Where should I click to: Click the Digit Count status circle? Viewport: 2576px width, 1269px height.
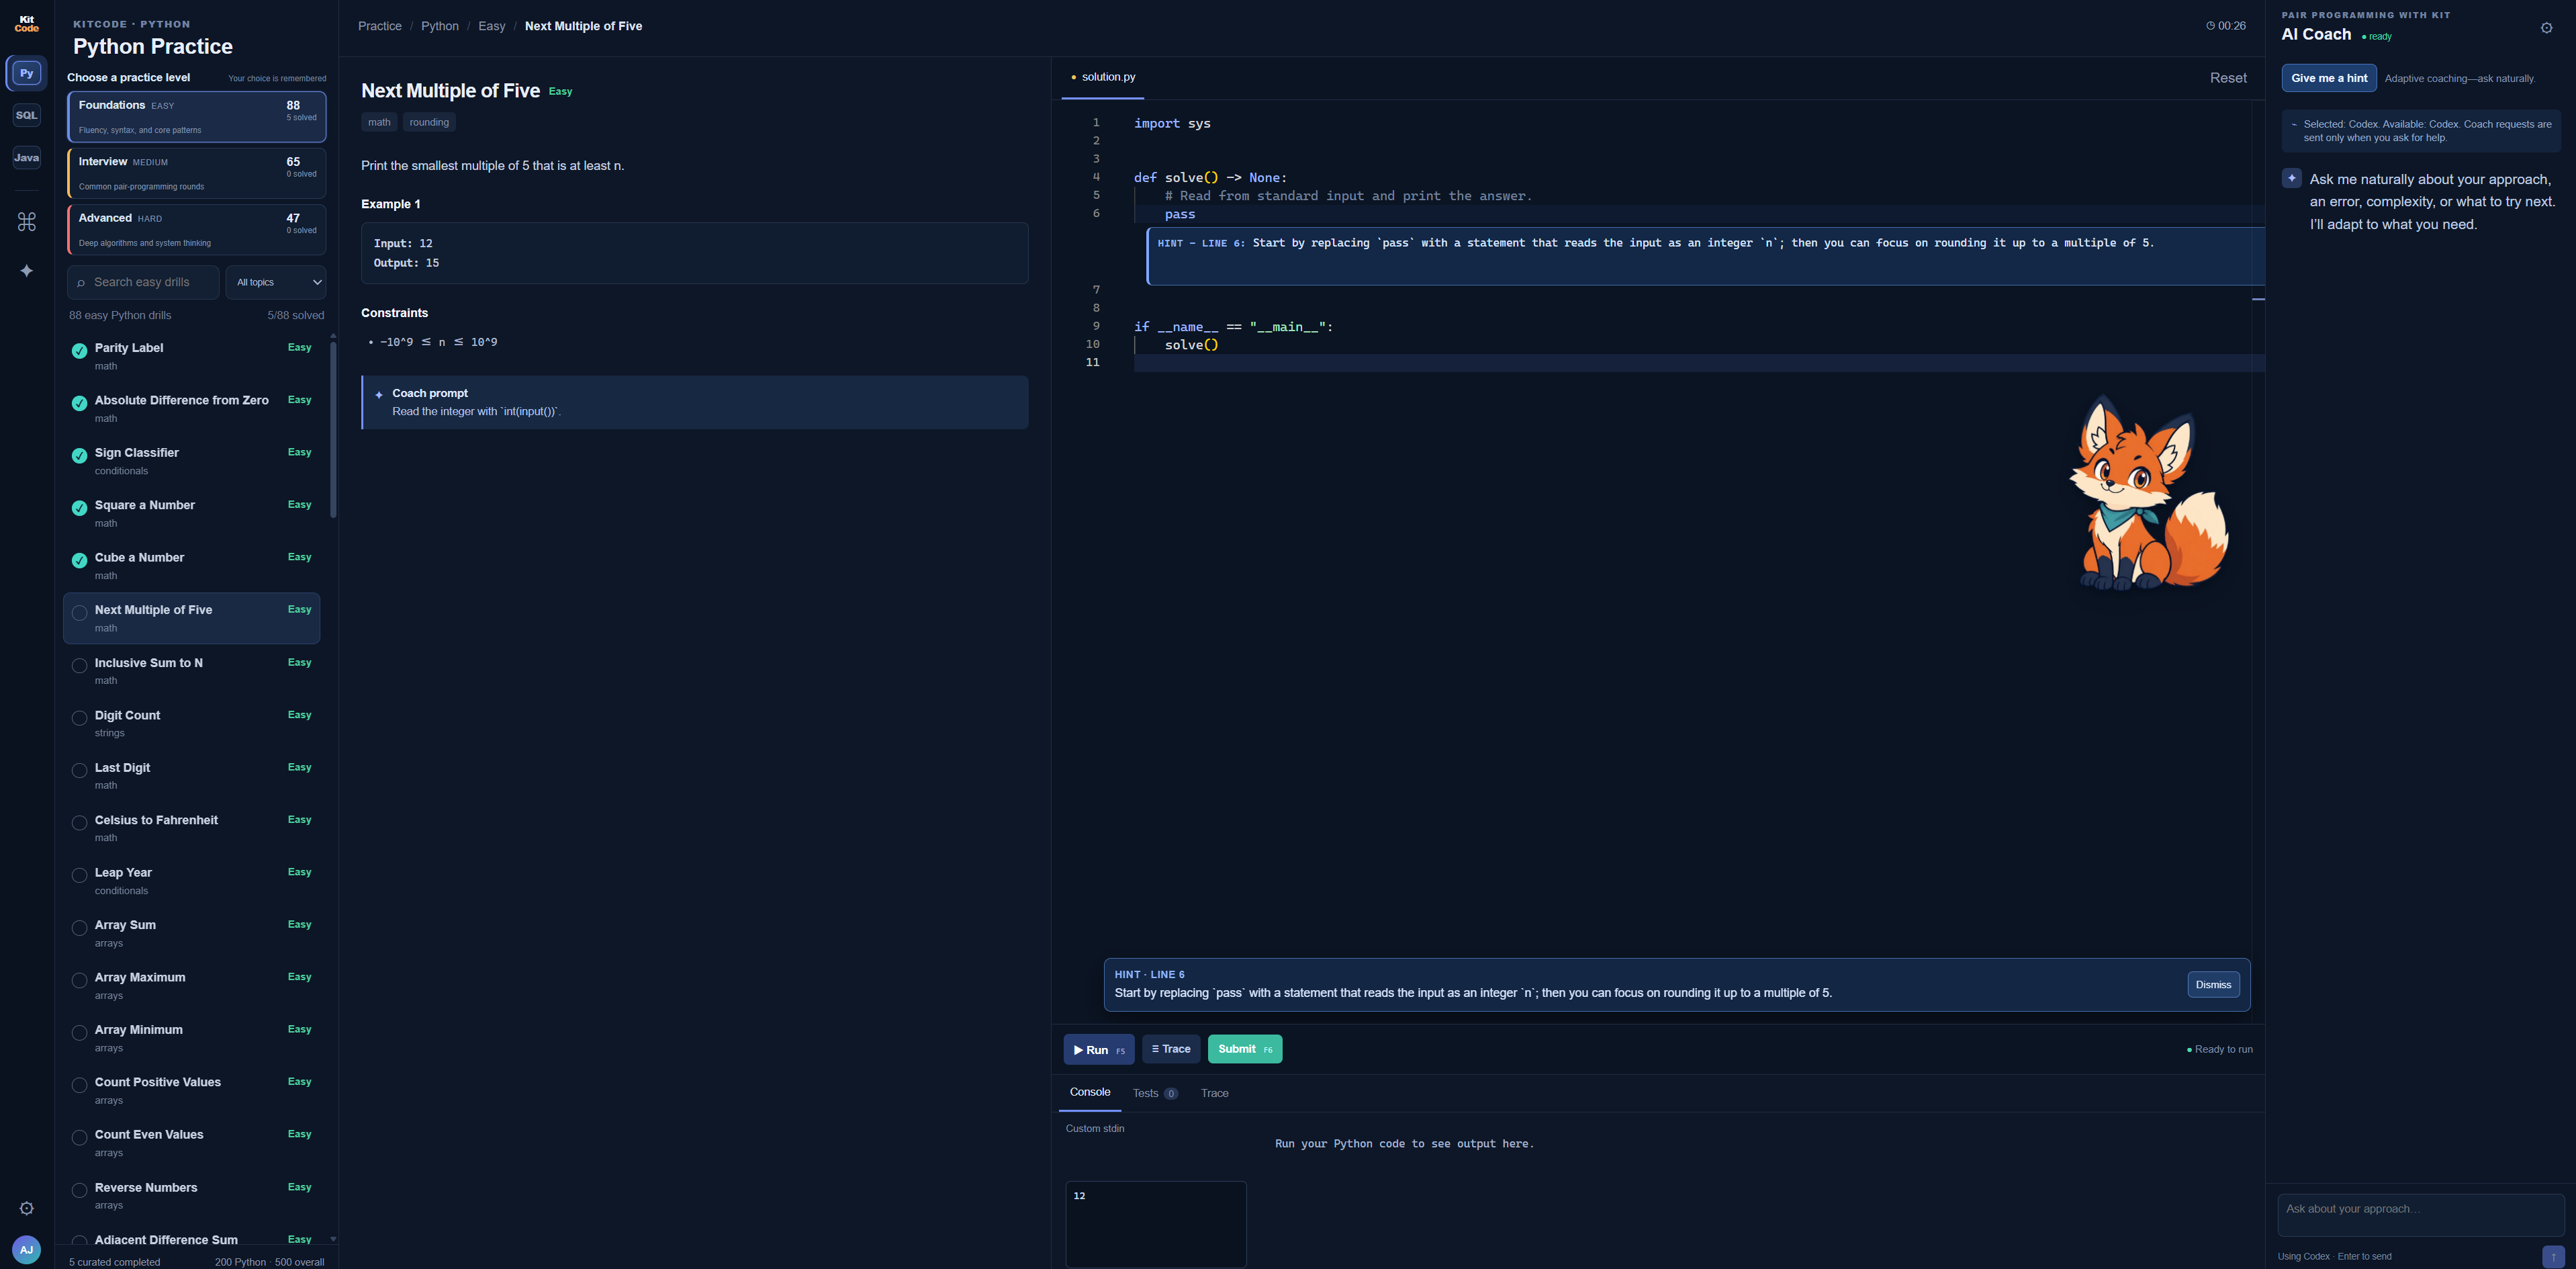(x=79, y=718)
